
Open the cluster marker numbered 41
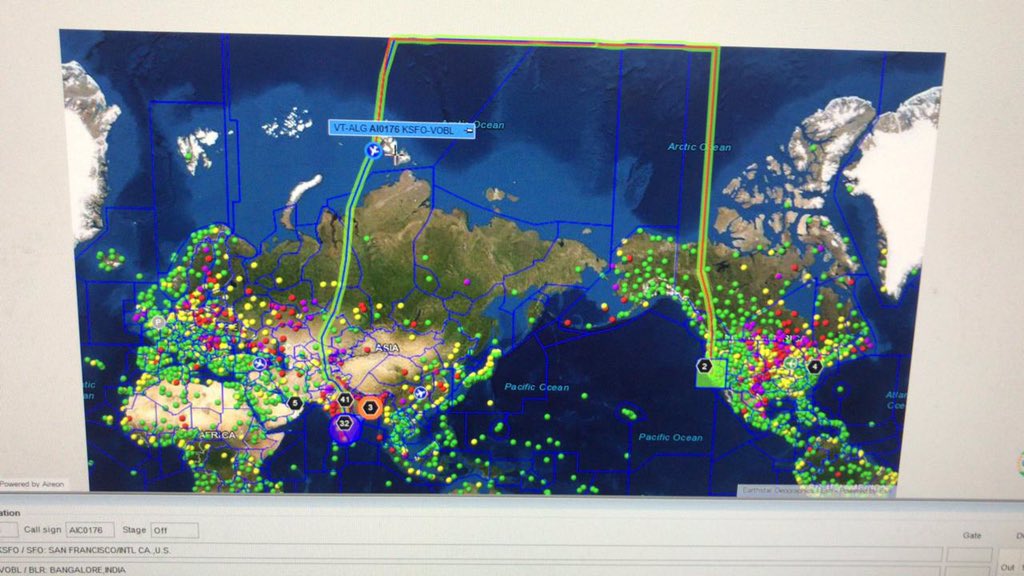pos(345,399)
